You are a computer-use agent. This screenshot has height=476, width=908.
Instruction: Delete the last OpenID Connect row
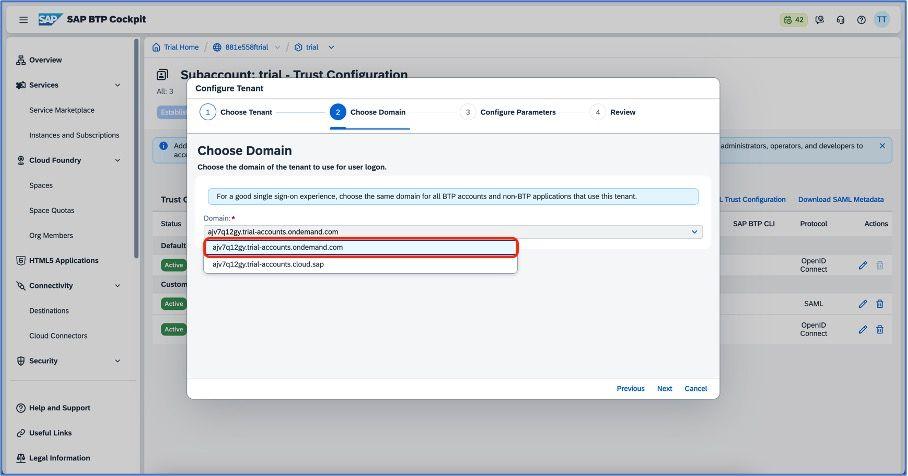[x=880, y=329]
